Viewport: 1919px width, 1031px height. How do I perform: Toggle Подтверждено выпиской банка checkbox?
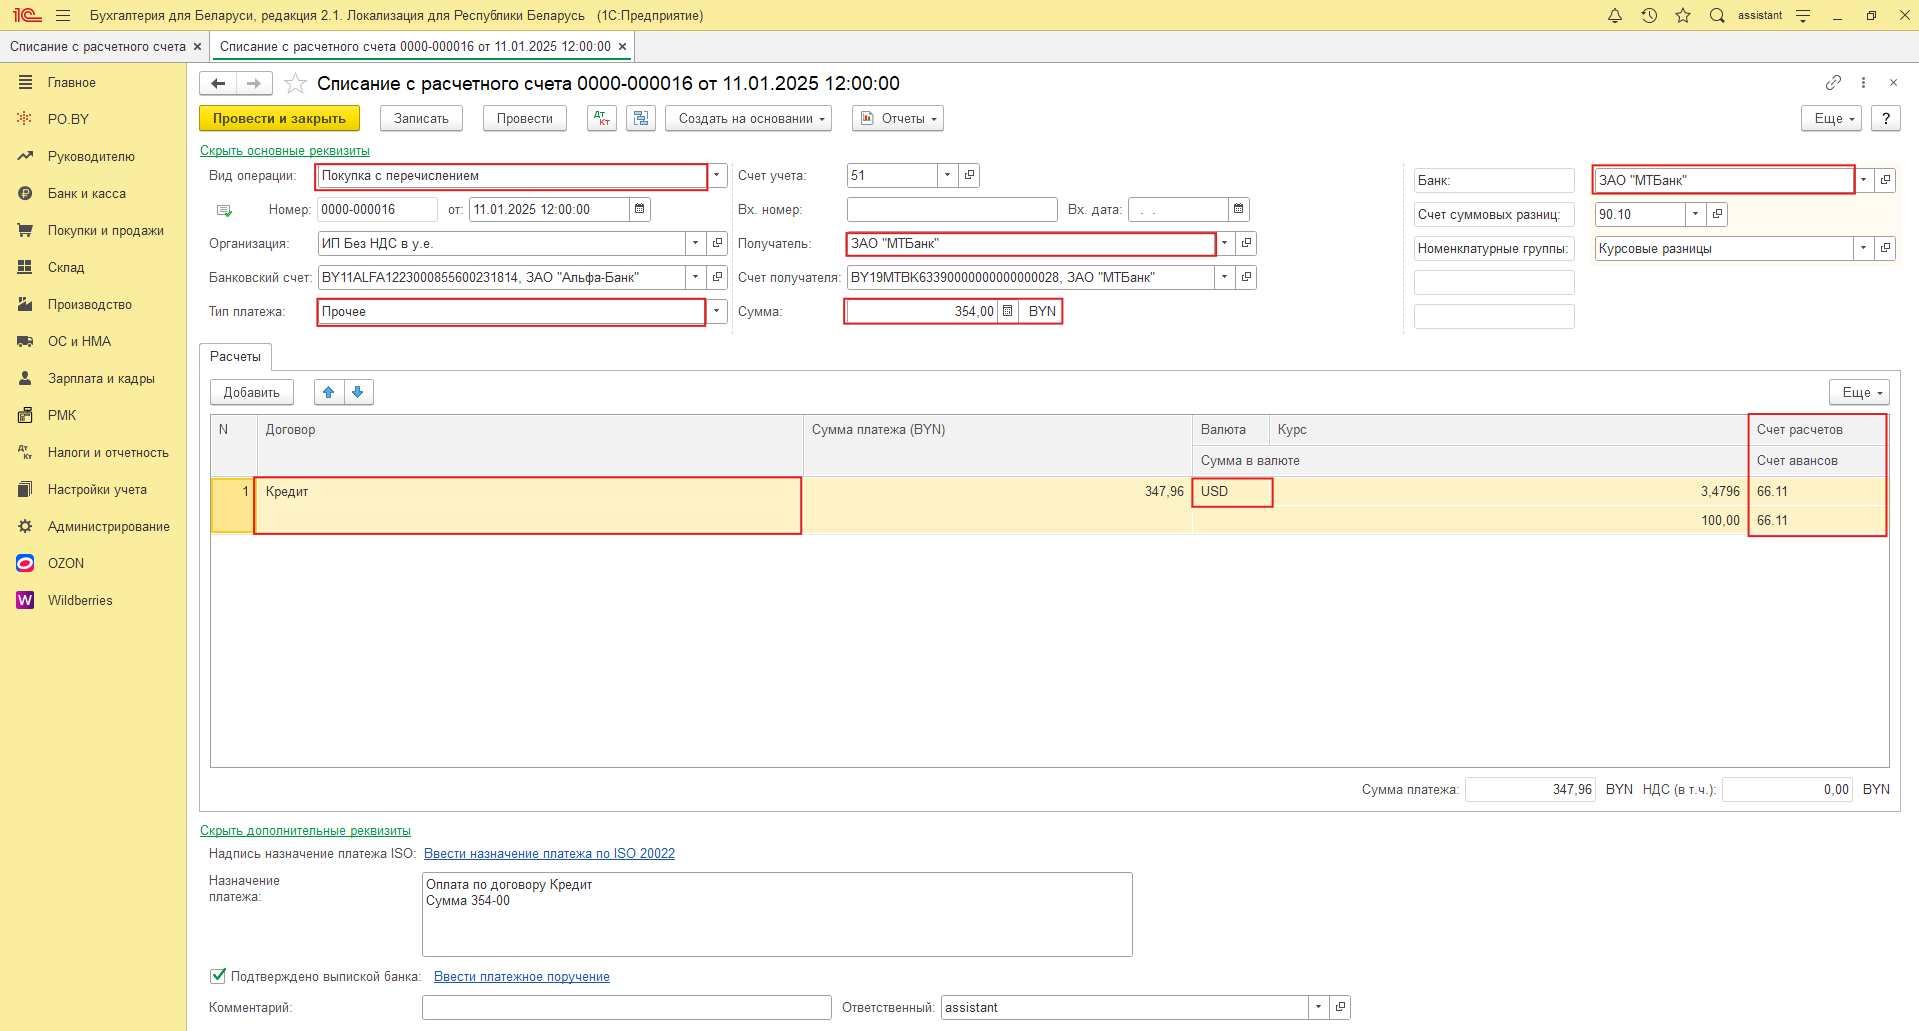[218, 976]
